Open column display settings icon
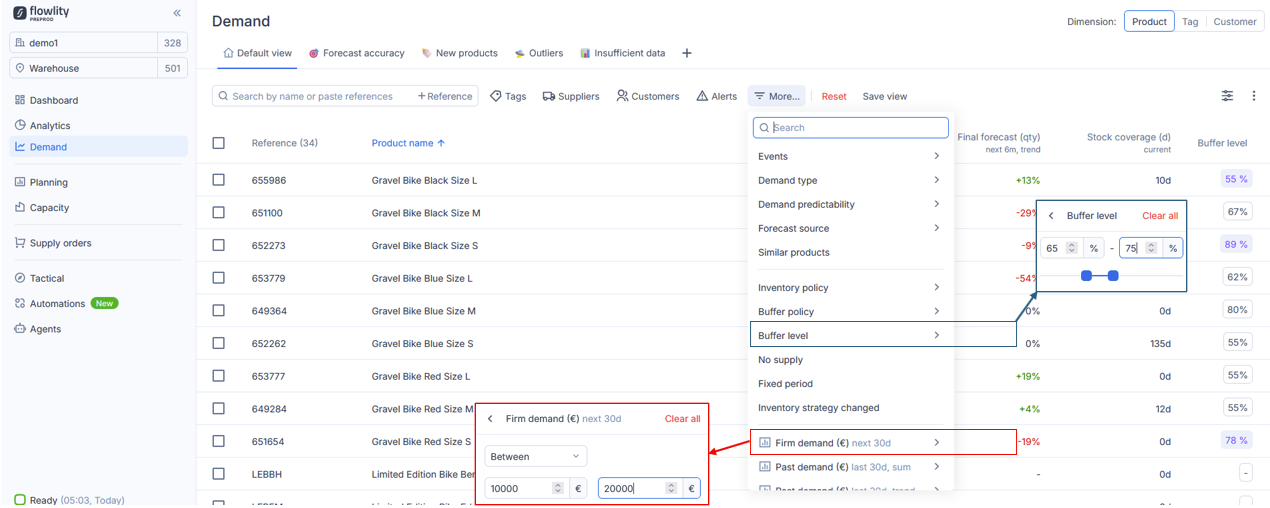Image resolution: width=1270 pixels, height=508 pixels. [x=1227, y=96]
